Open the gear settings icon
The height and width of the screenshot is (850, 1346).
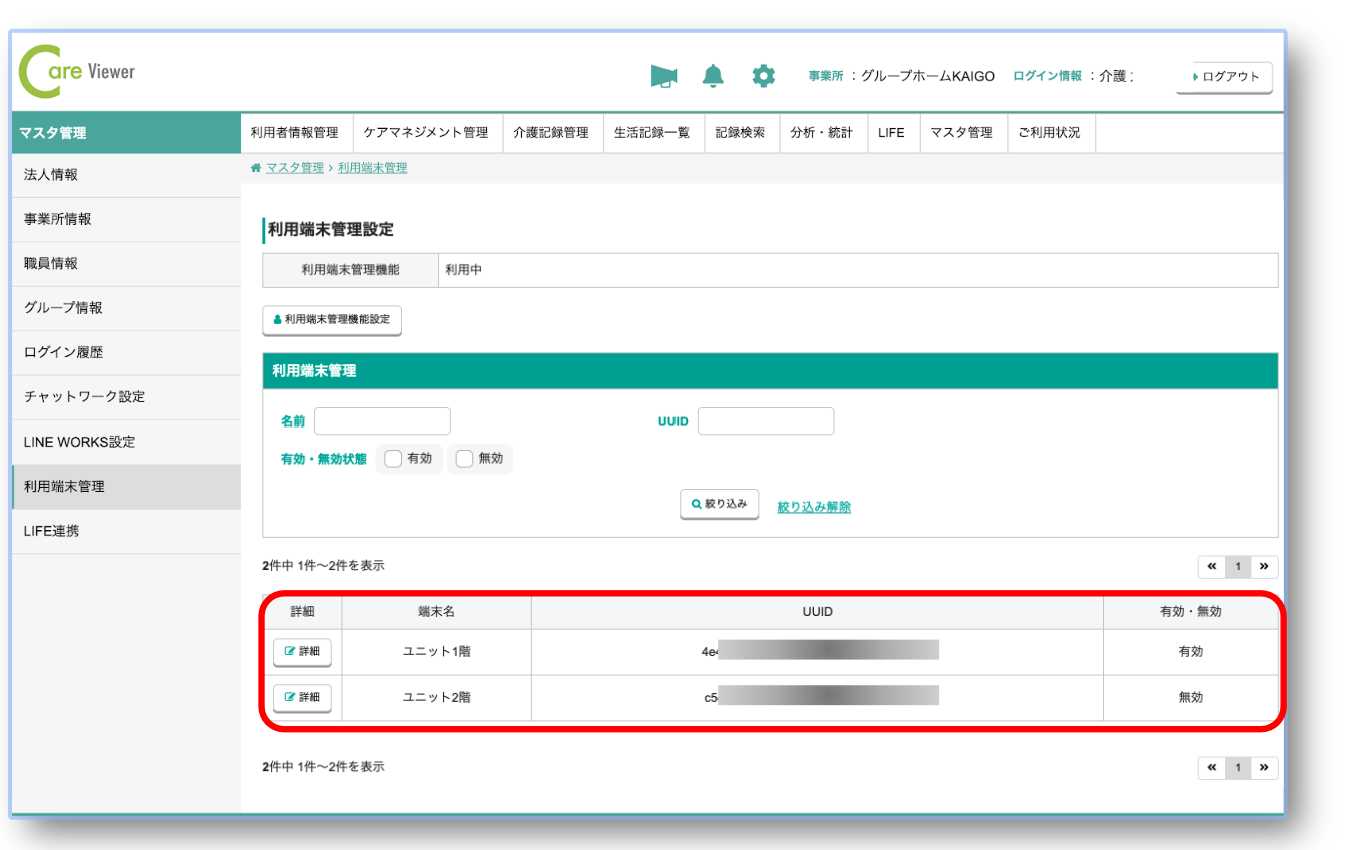coord(763,76)
